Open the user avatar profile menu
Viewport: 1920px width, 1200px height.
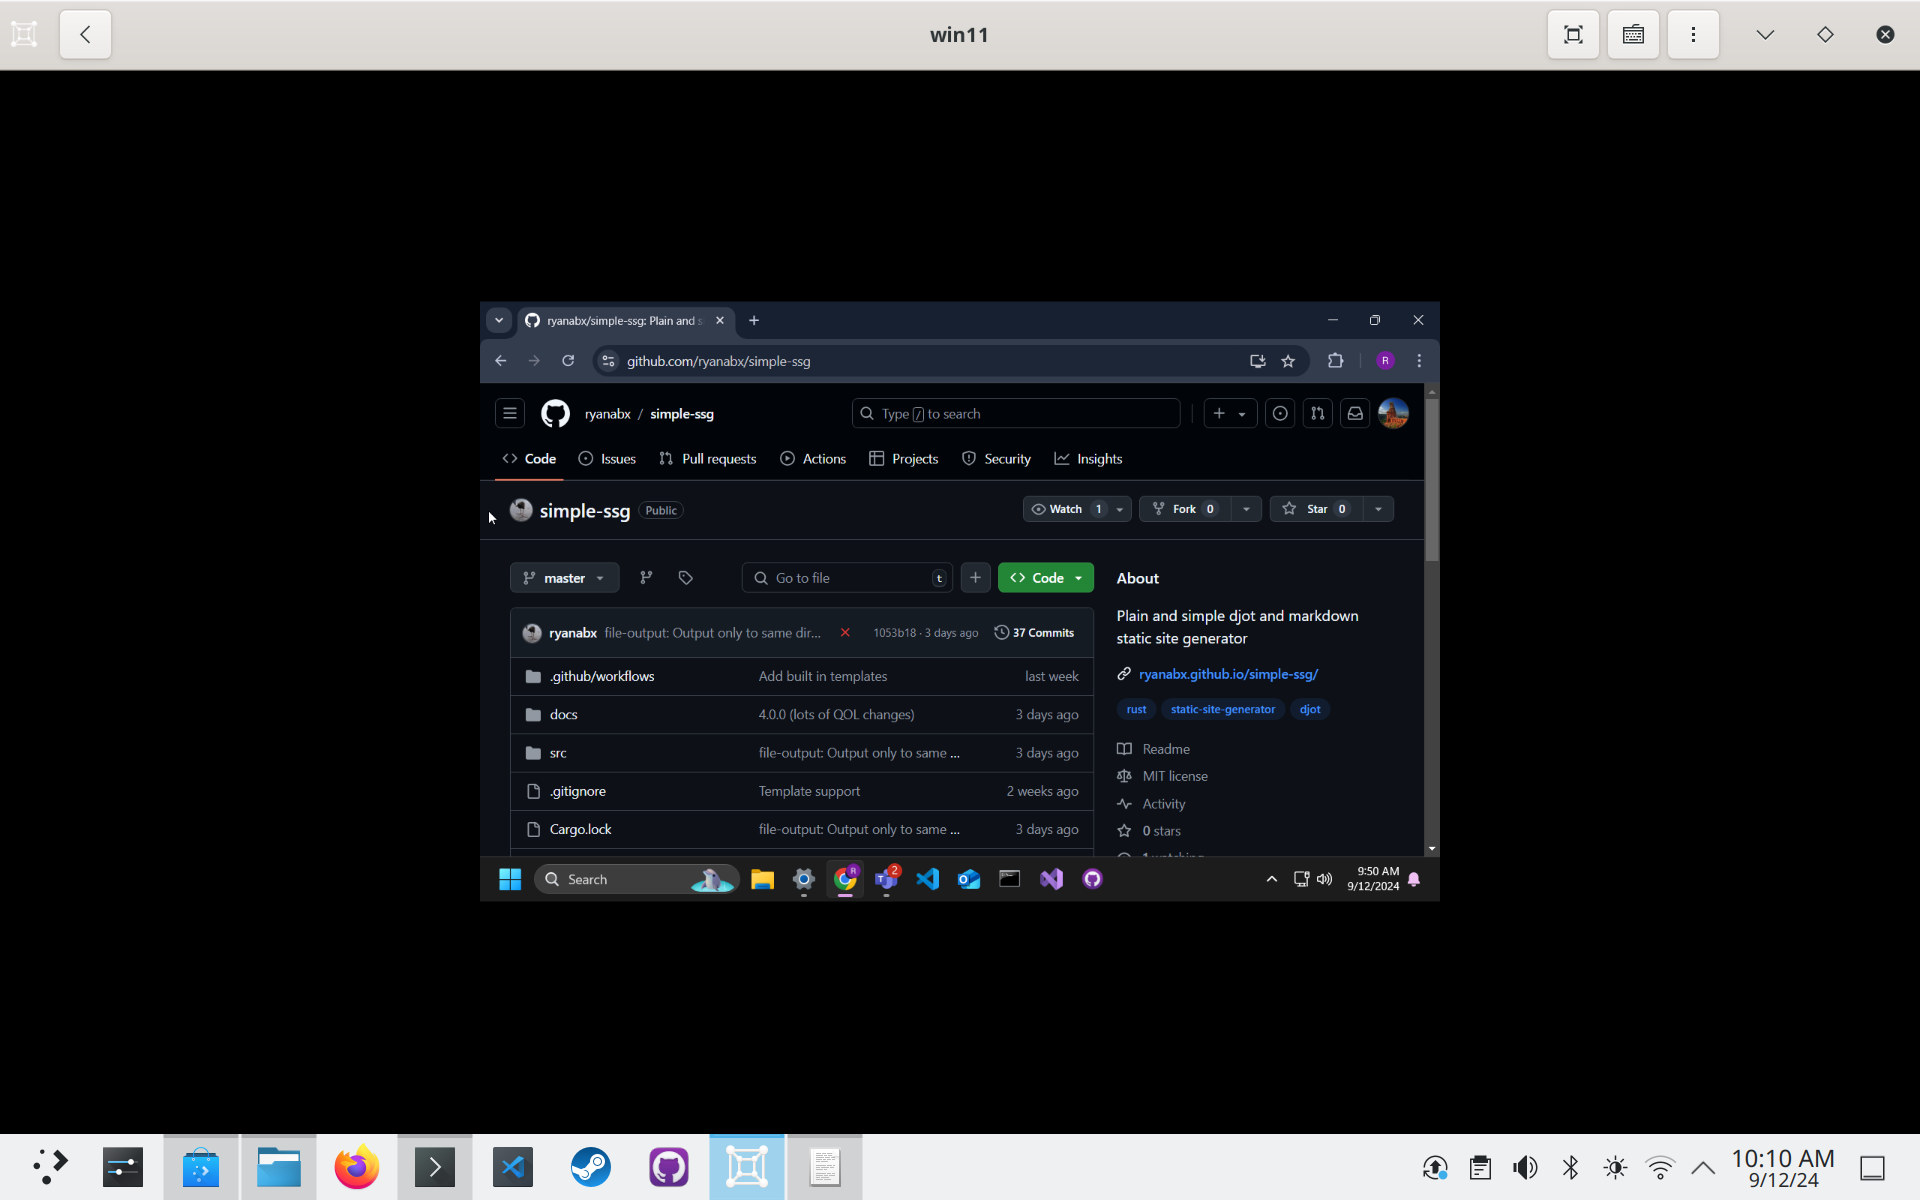coord(1393,413)
